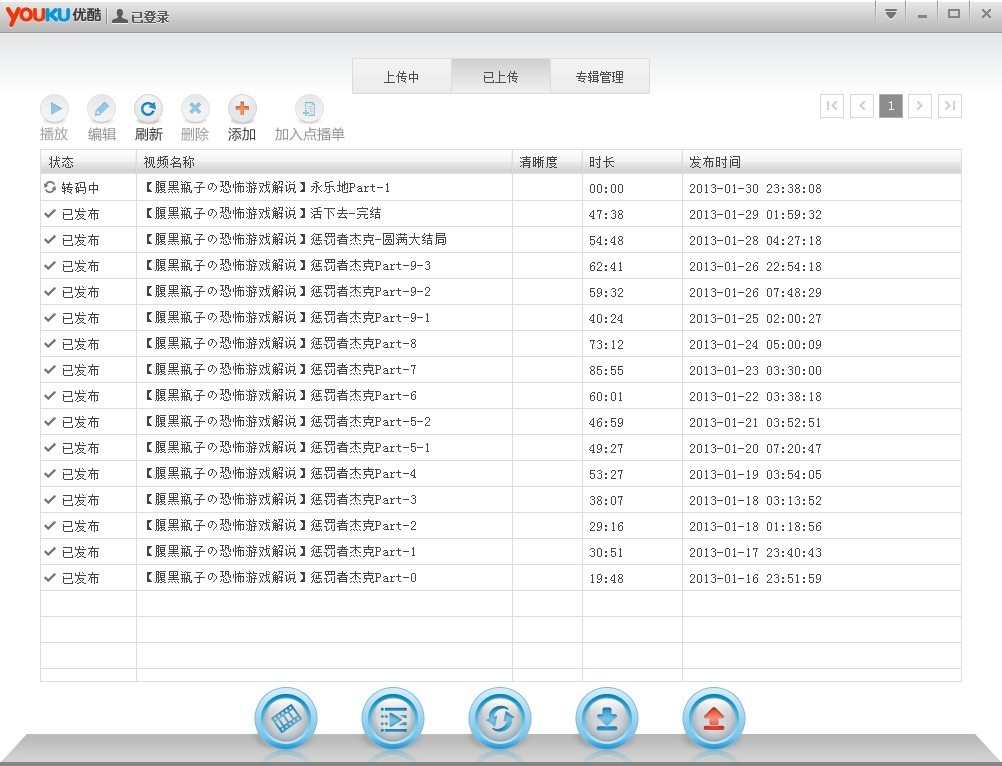Image resolution: width=1002 pixels, height=766 pixels.
Task: Click the checkmark icon in the 活下去-完结 row
Action: [50, 213]
